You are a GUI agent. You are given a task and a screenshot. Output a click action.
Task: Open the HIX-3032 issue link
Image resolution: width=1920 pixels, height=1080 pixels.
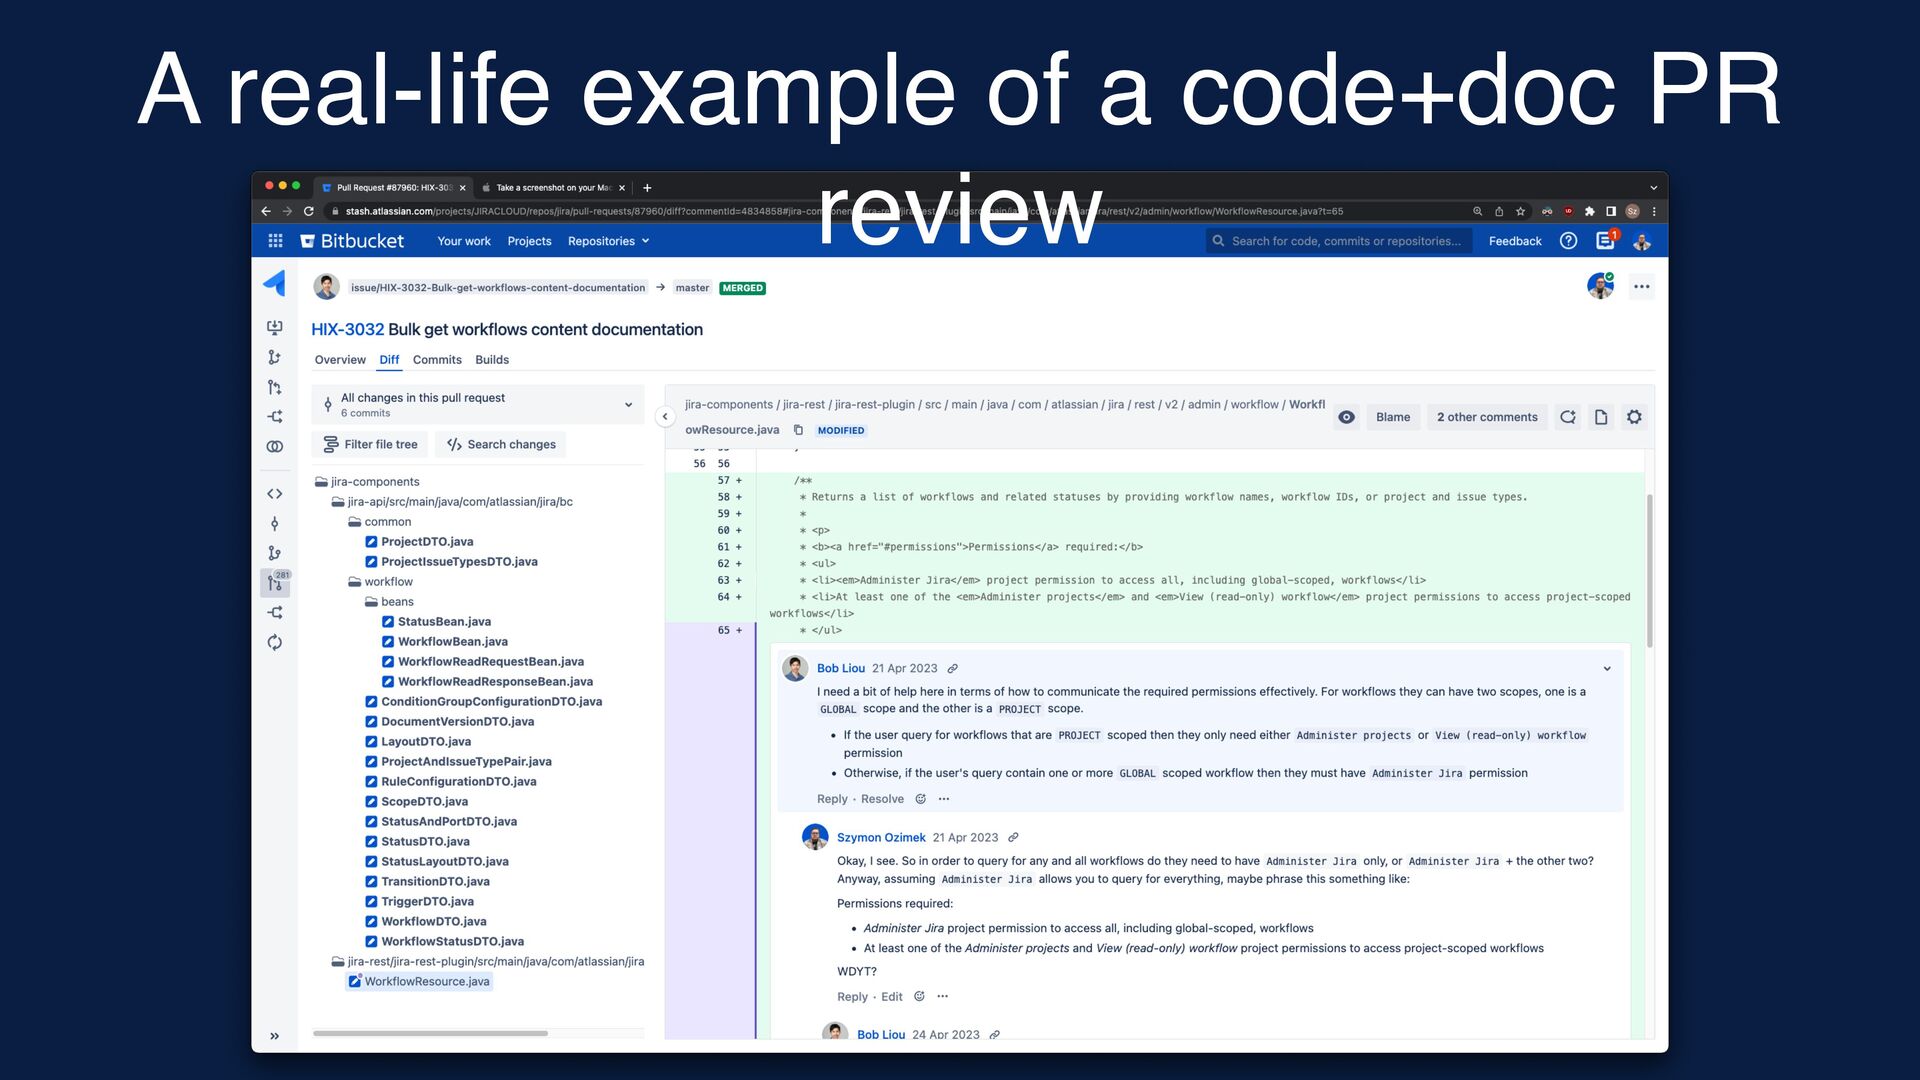click(x=347, y=329)
